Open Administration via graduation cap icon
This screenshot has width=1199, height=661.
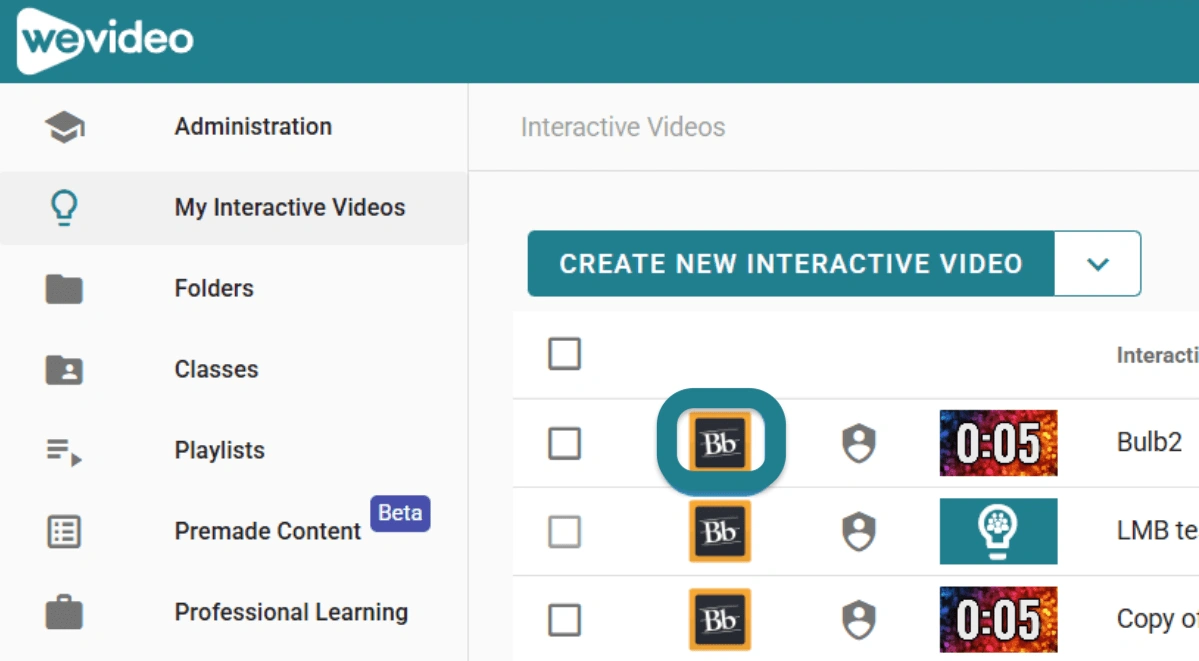[x=64, y=127]
